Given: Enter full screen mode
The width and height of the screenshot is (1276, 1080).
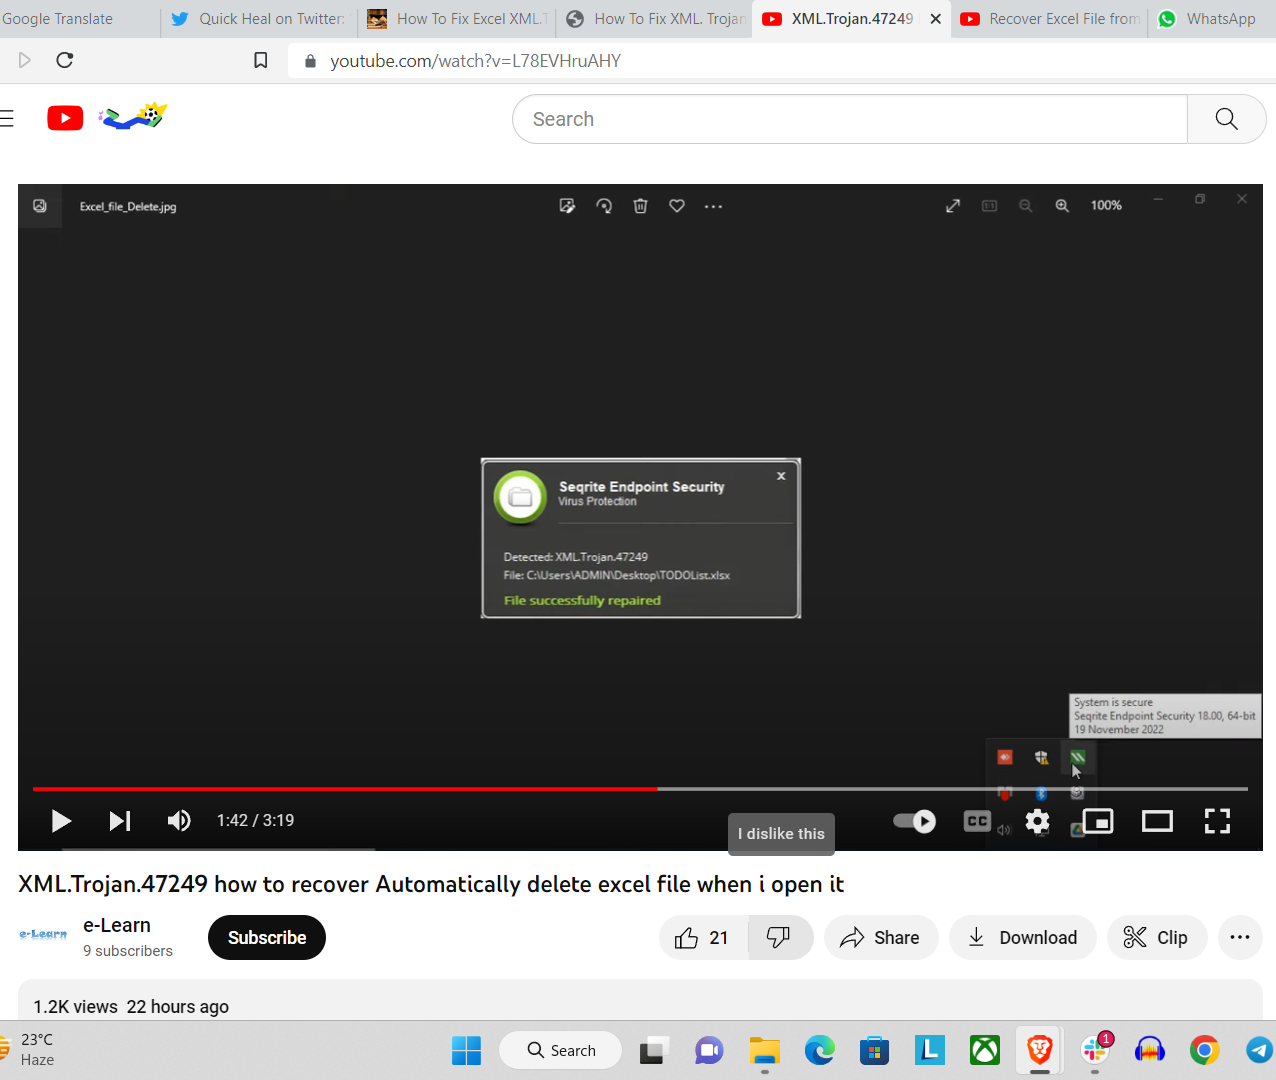Looking at the screenshot, I should tap(1217, 821).
